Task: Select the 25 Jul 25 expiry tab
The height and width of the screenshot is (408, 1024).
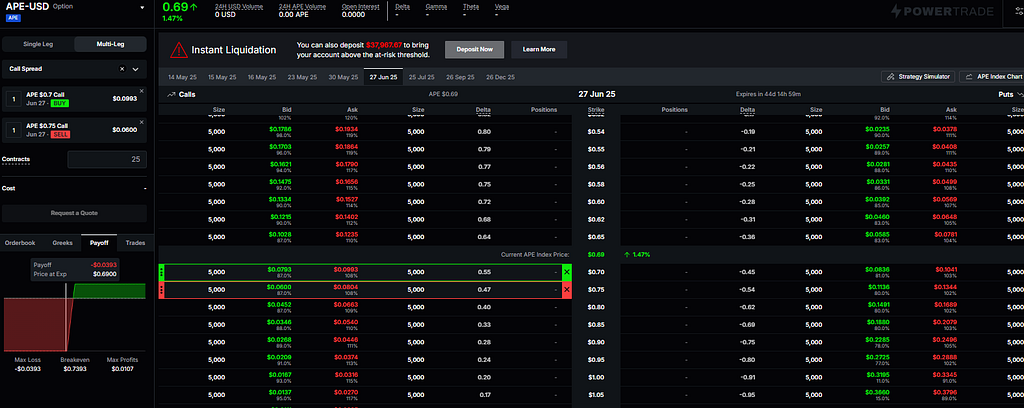Action: pyautogui.click(x=421, y=77)
